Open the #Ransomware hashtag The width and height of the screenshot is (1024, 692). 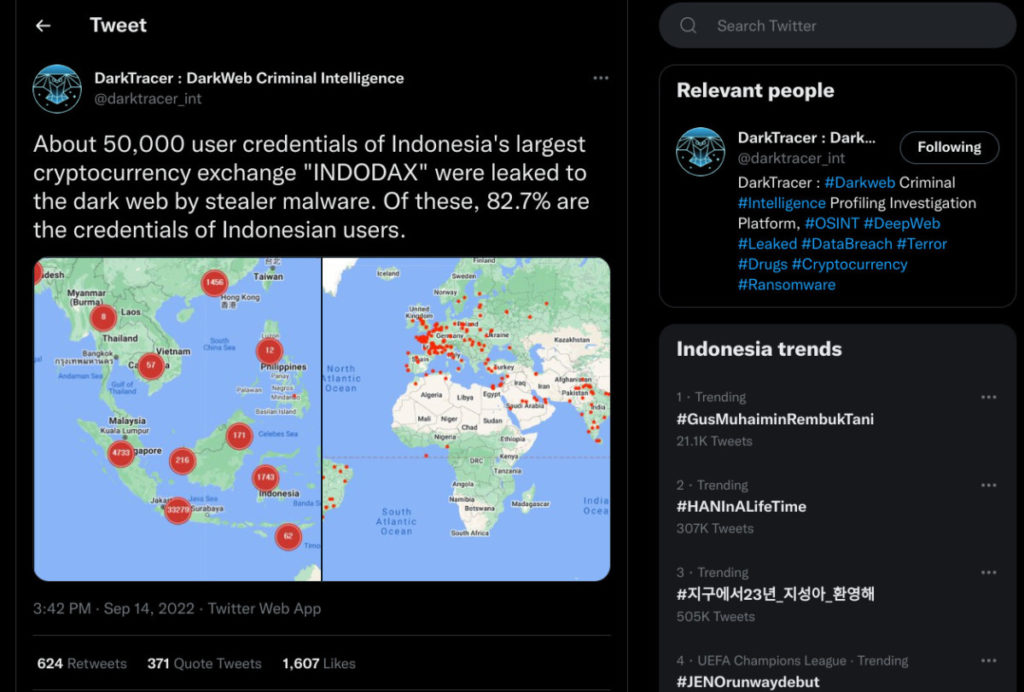pos(786,284)
